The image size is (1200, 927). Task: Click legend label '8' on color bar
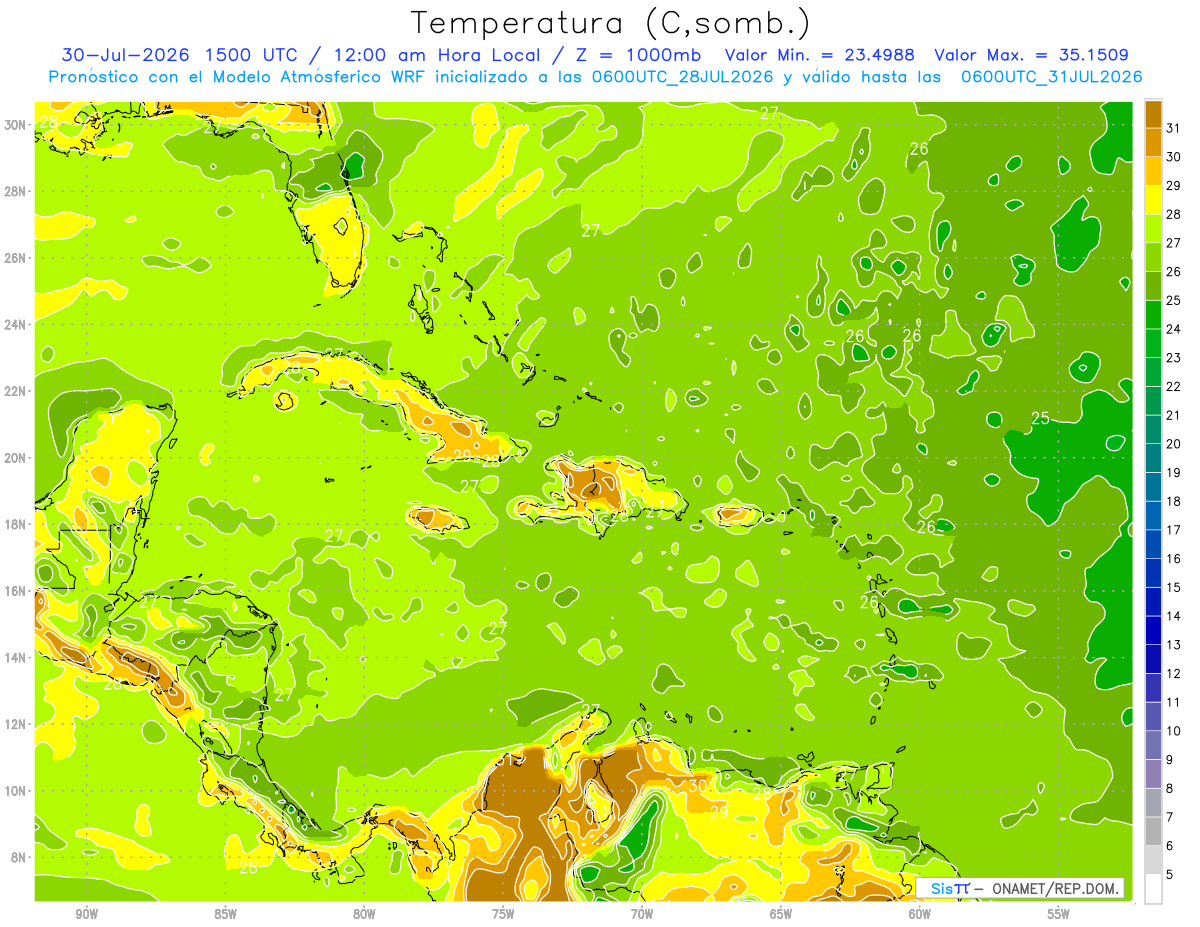pos(1170,788)
